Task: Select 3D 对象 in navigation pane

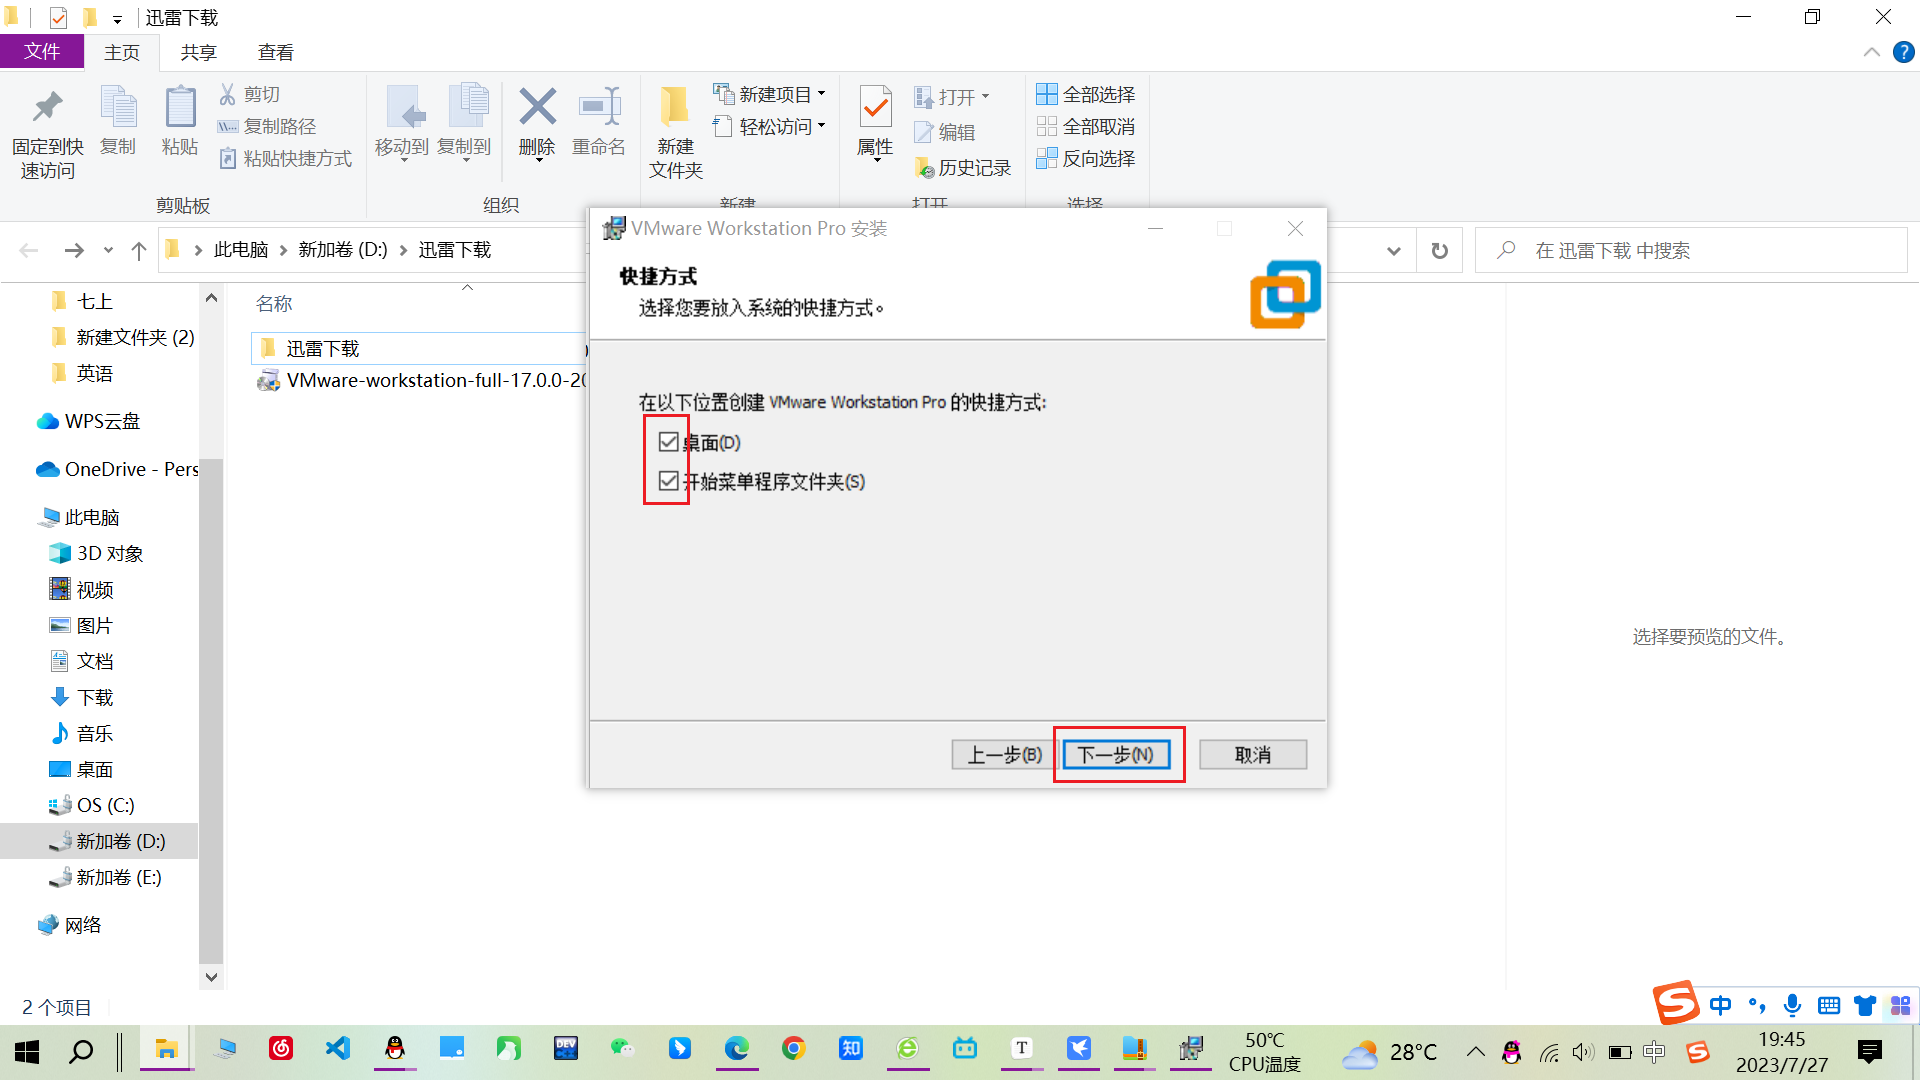Action: click(x=110, y=553)
